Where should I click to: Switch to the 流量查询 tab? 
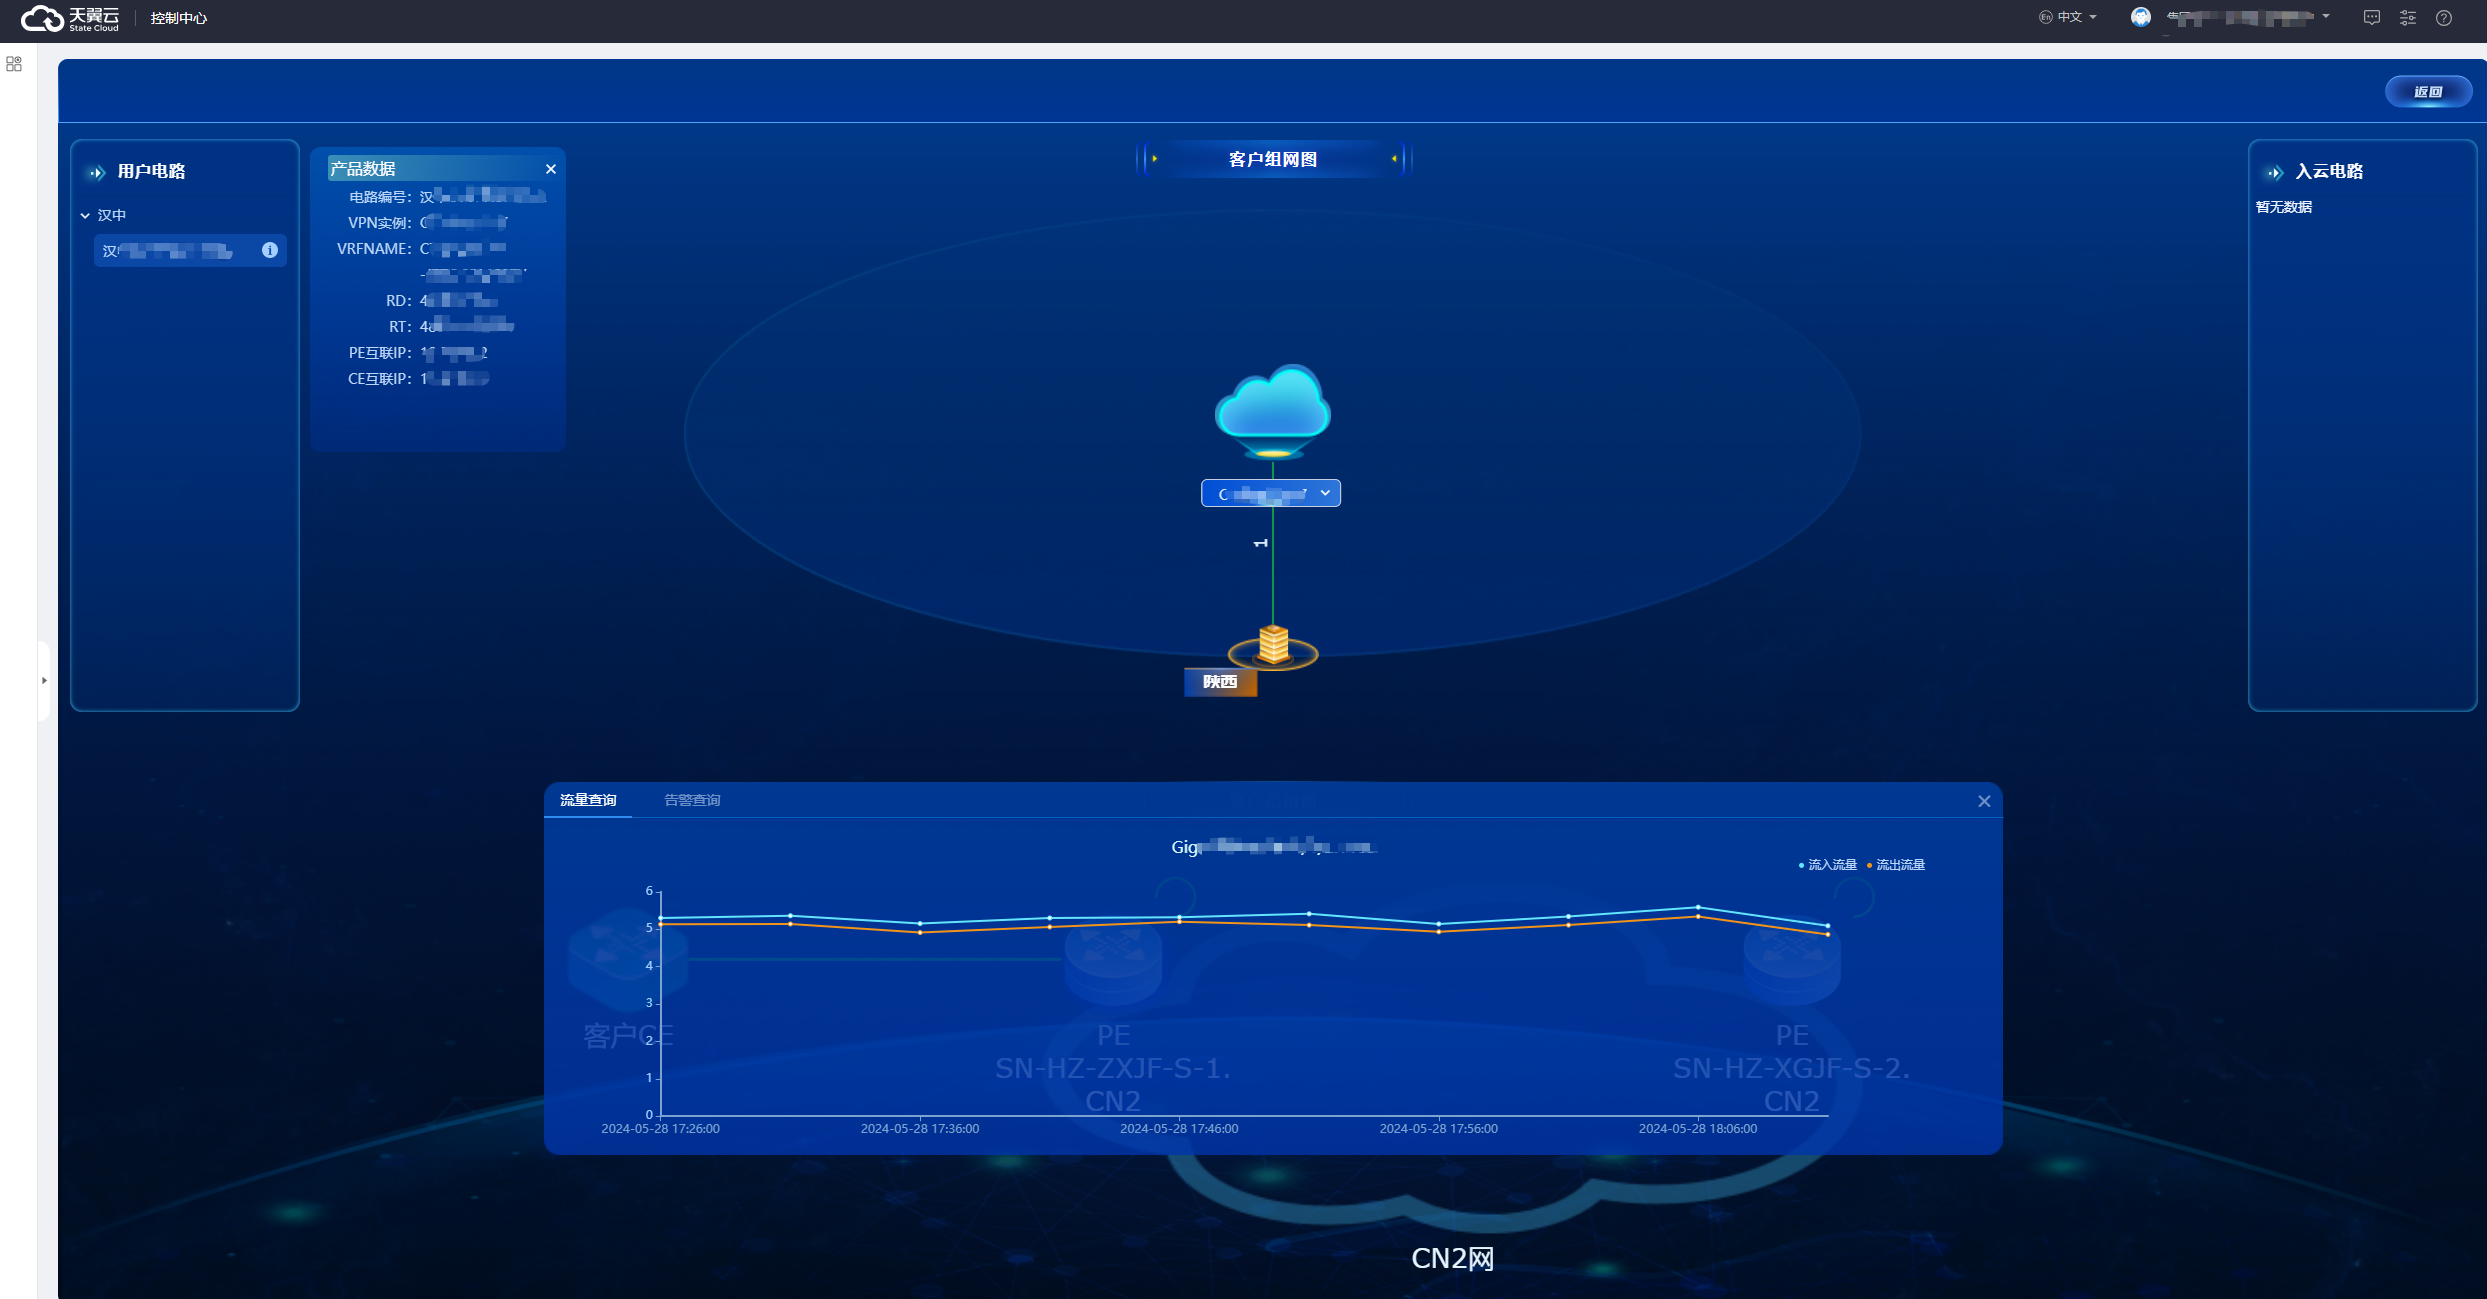point(588,800)
